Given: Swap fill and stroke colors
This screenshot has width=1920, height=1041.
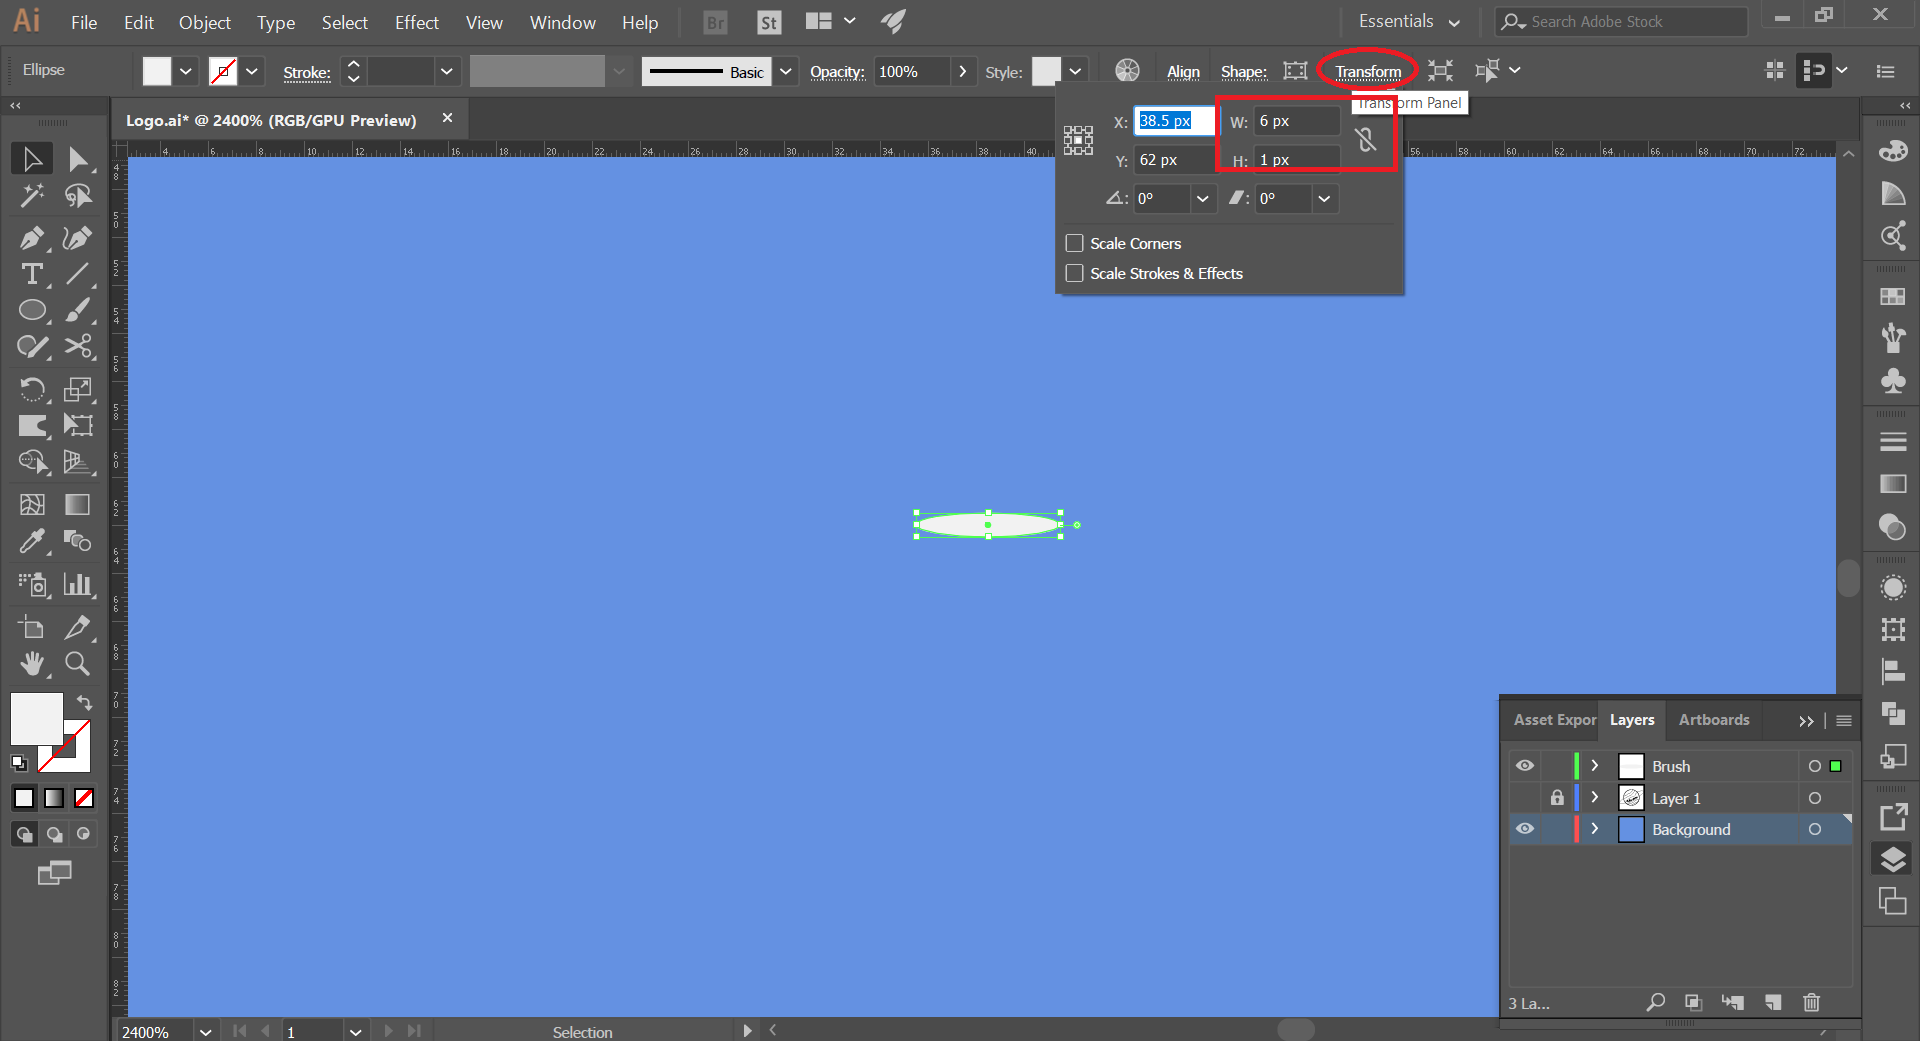Looking at the screenshot, I should (x=85, y=702).
